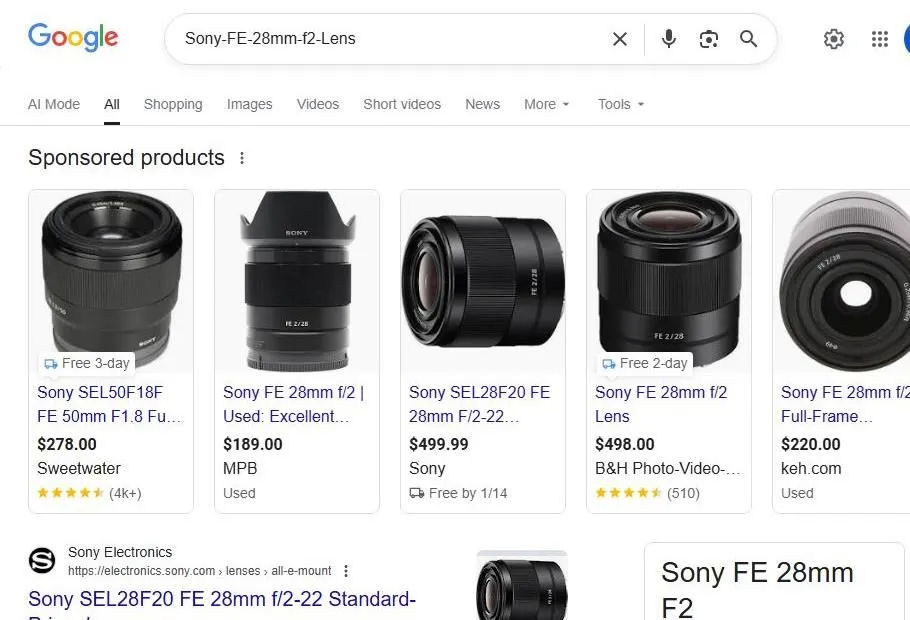Open the three-dot menu next to Sponsored products
Screen dimensions: 910x620
(x=242, y=158)
